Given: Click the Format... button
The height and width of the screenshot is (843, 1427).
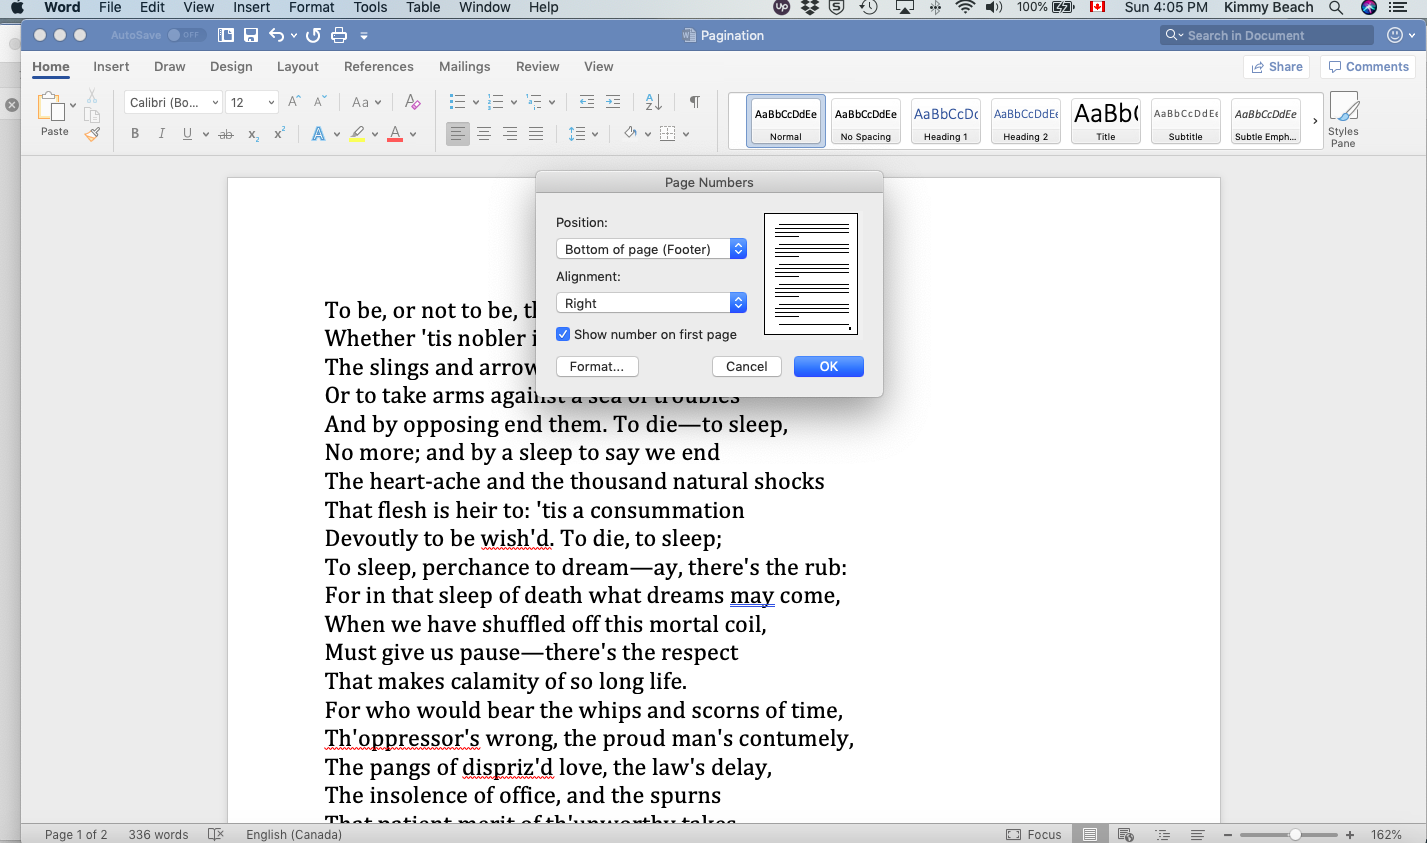Looking at the screenshot, I should 597,366.
